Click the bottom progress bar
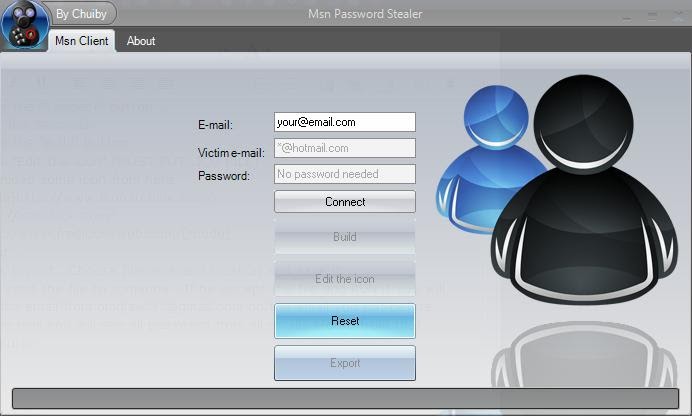 [345, 398]
